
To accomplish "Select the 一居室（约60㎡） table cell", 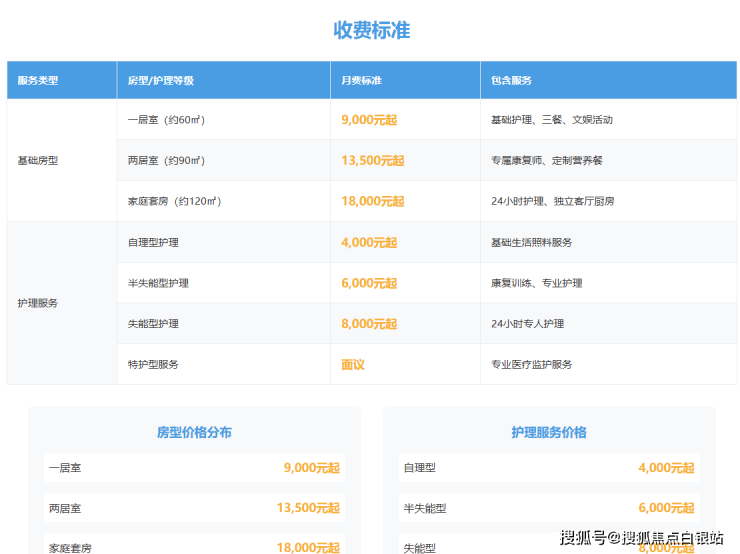I will [167, 120].
